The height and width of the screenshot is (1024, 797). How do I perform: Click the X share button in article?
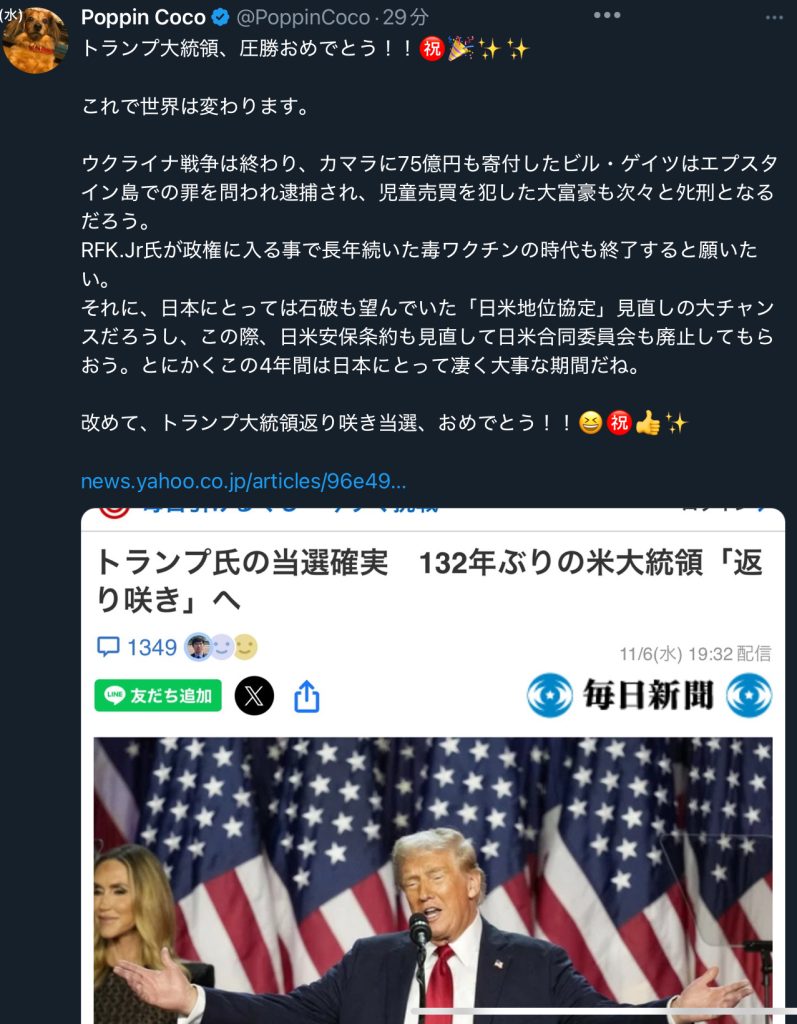253,696
